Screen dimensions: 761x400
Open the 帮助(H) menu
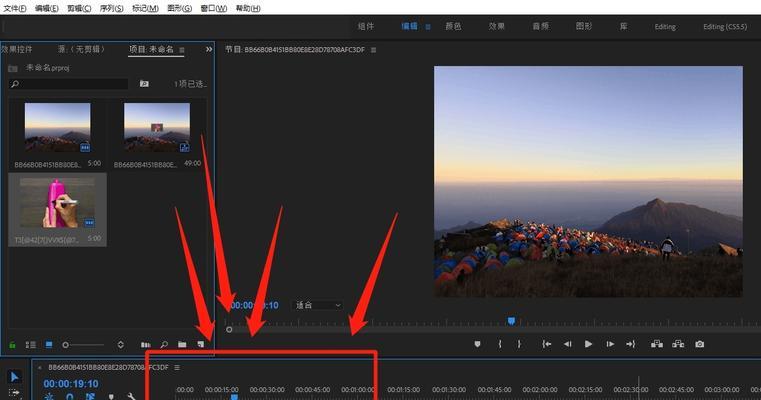click(248, 8)
